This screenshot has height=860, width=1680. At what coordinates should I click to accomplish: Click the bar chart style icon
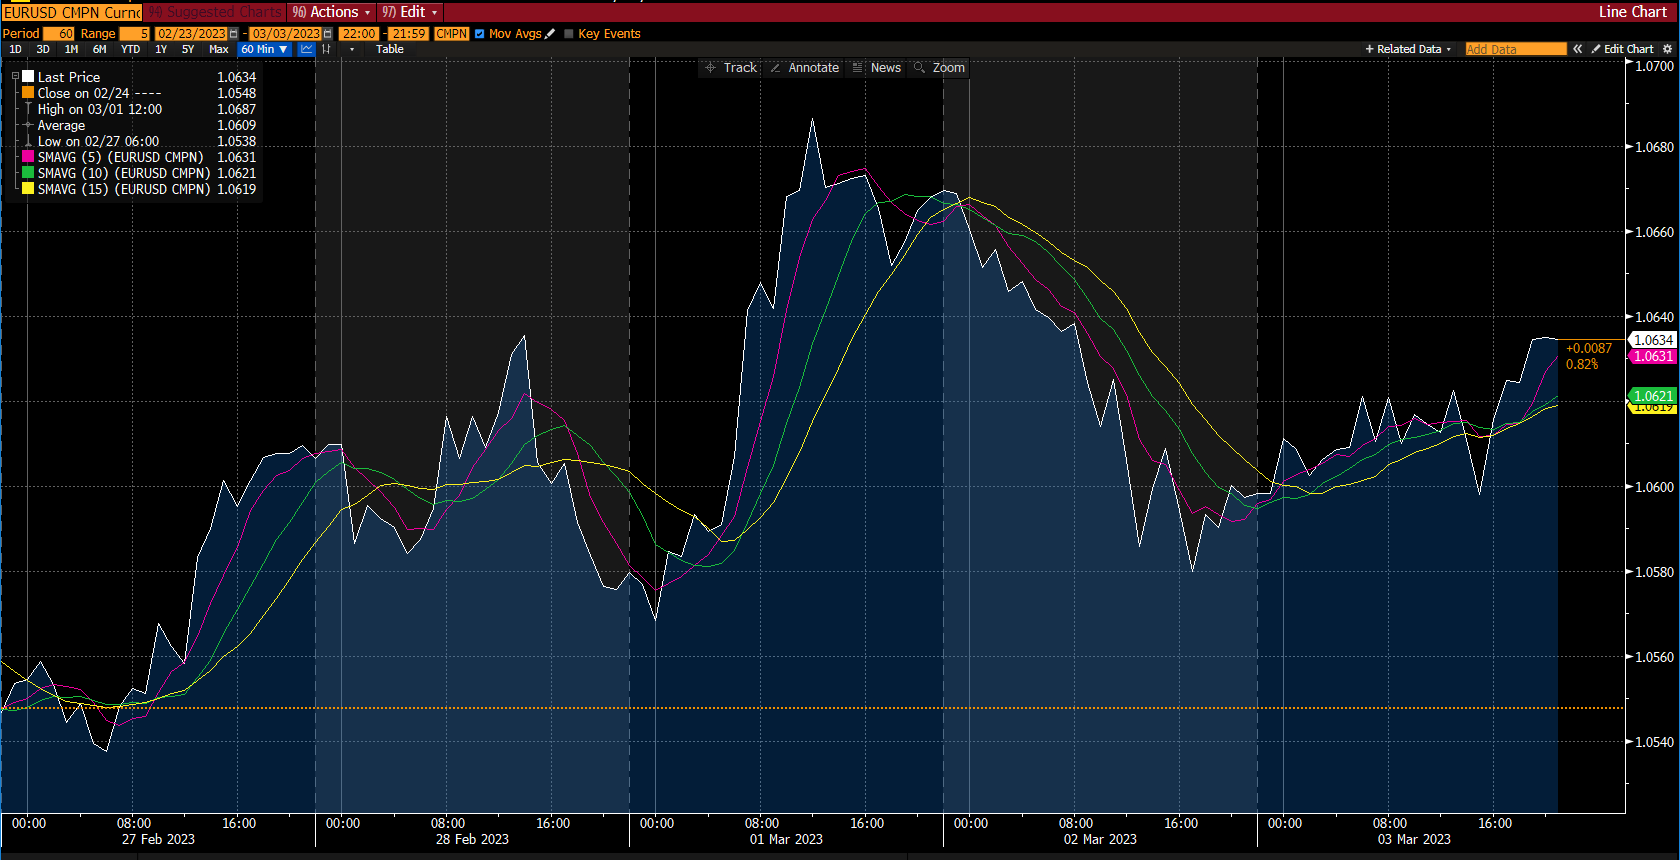coord(326,49)
